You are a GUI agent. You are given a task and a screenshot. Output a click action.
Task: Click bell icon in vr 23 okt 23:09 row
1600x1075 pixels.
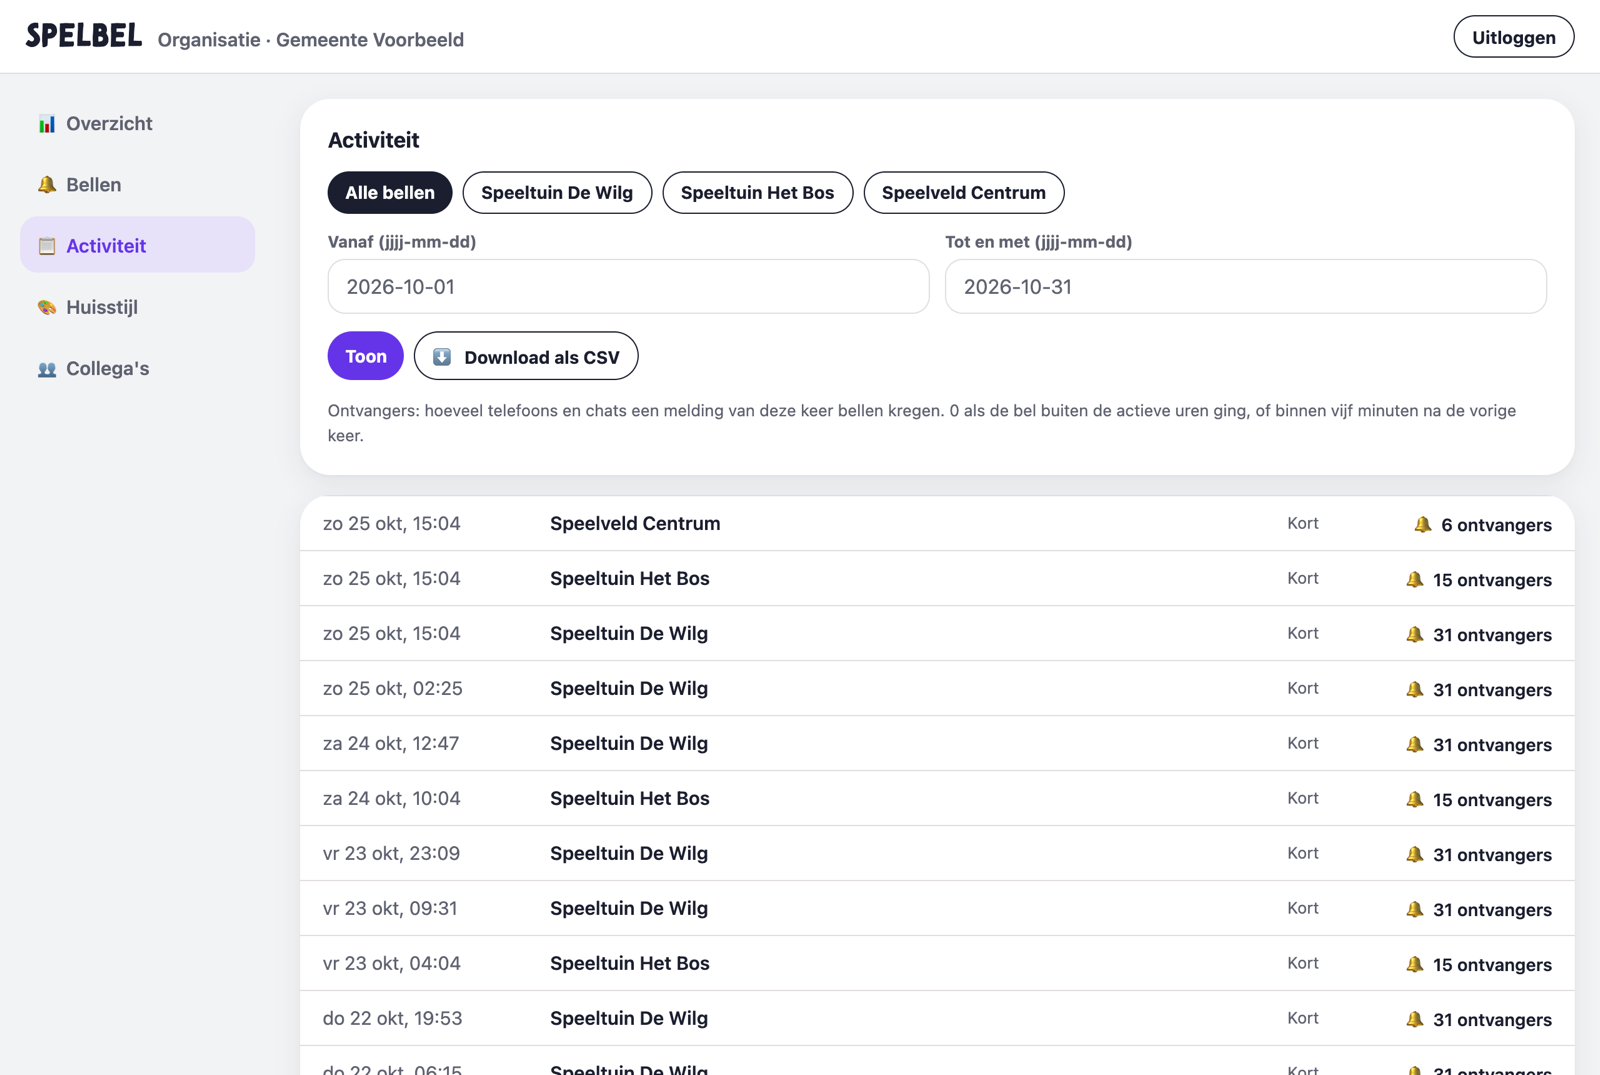pos(1415,854)
